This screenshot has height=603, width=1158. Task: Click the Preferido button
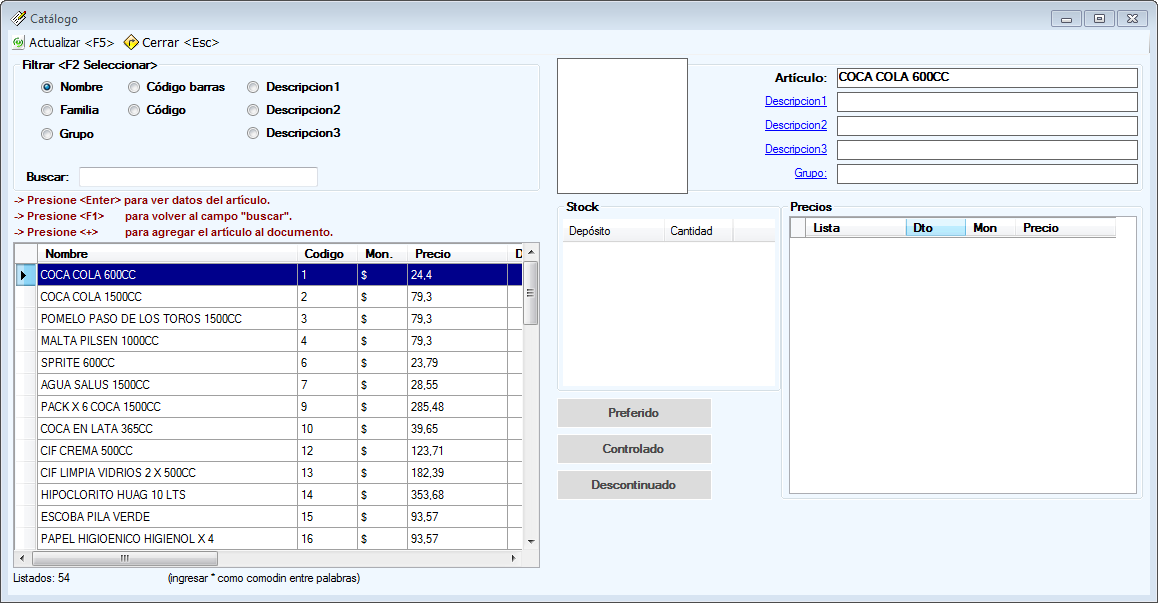click(x=634, y=413)
